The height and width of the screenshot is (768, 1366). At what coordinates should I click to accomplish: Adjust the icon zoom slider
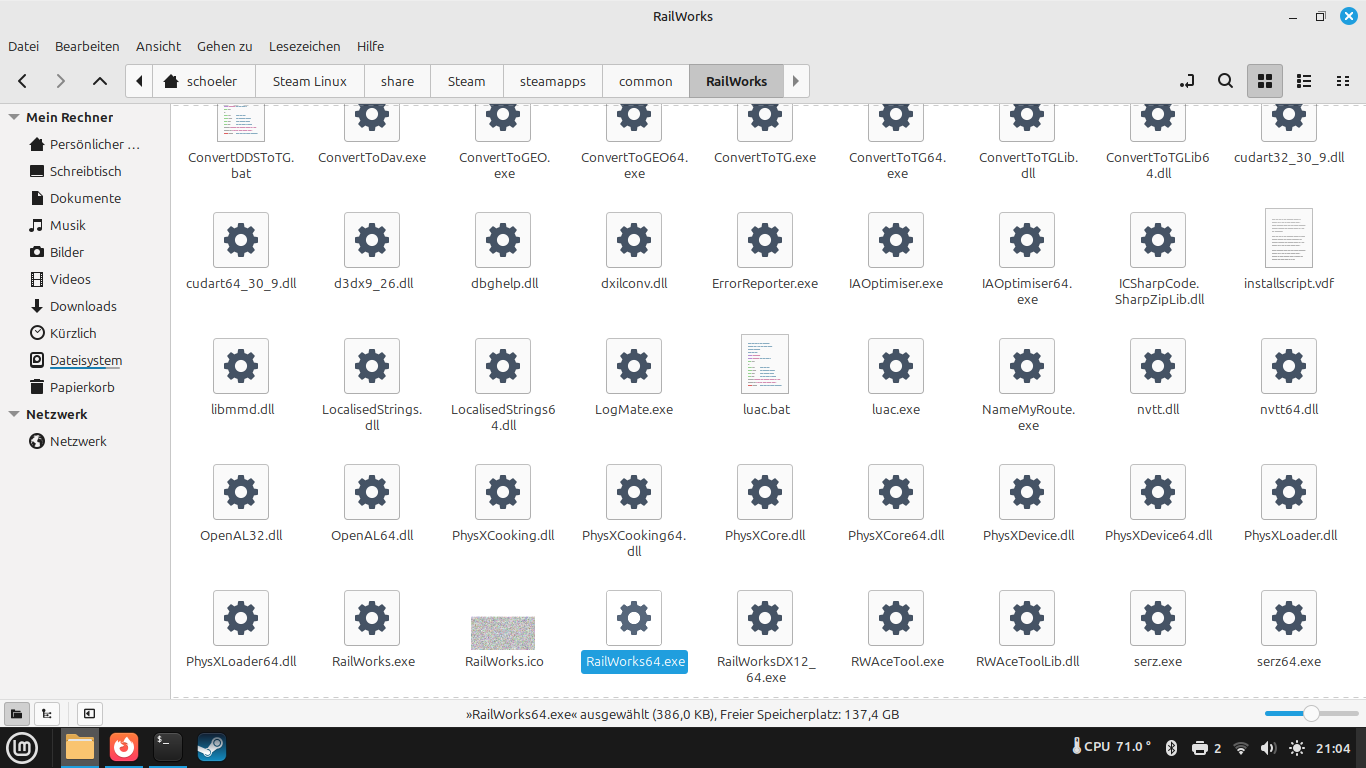[x=1310, y=713]
